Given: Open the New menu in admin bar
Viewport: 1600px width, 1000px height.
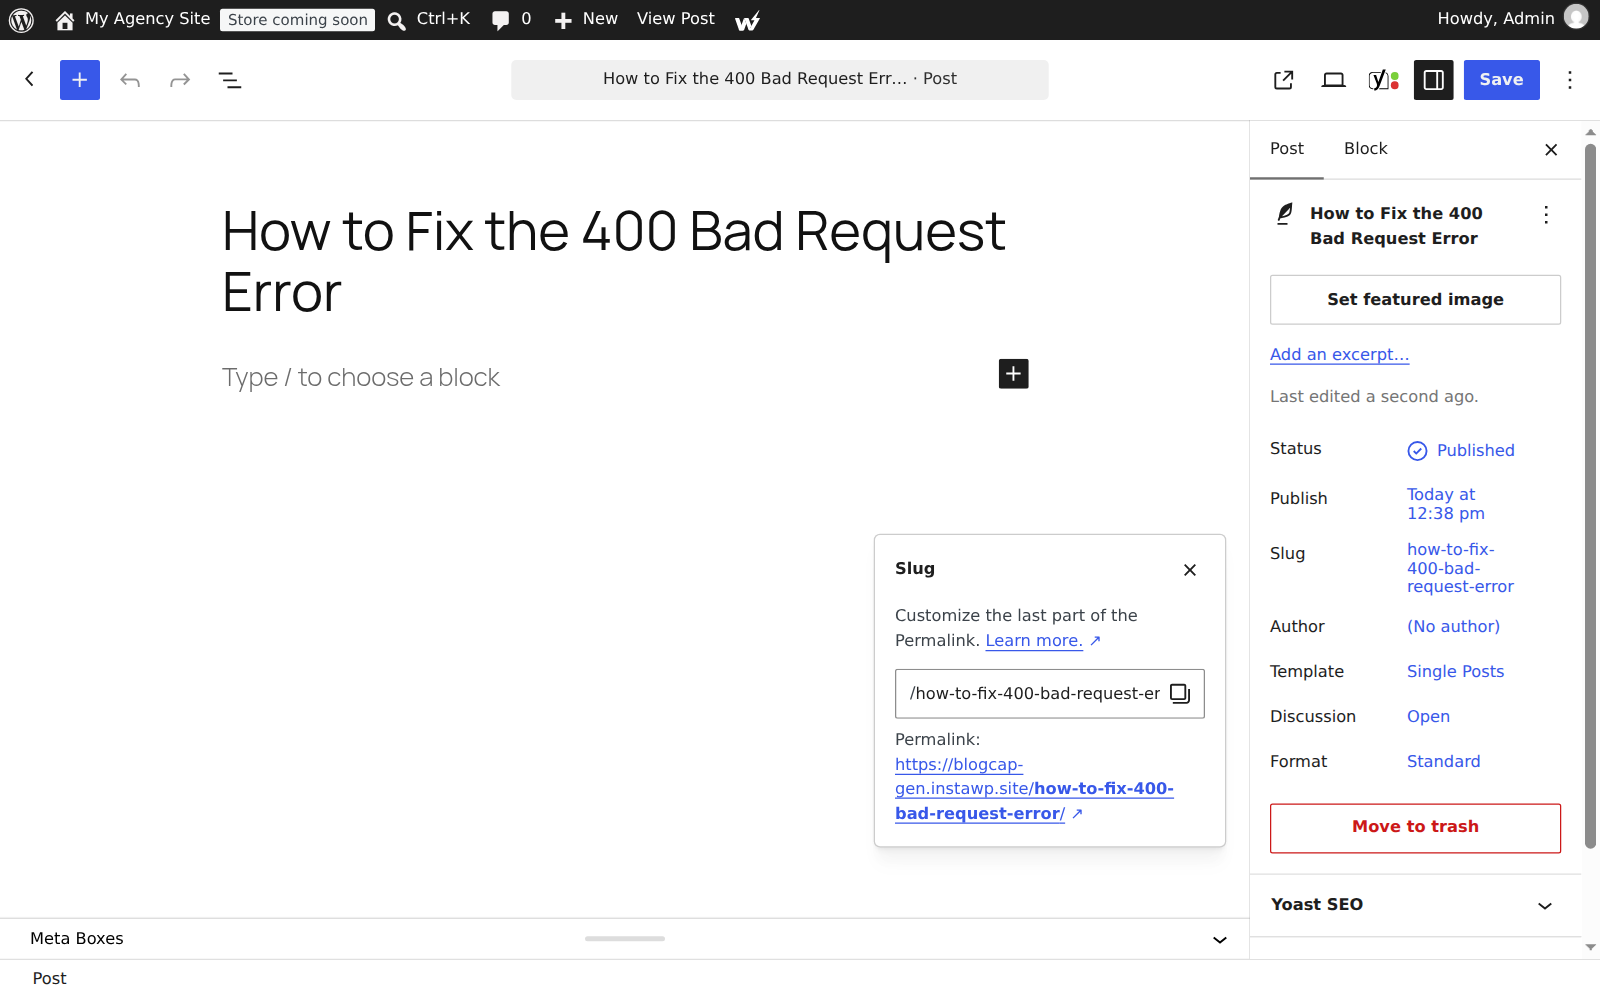Looking at the screenshot, I should (x=586, y=20).
